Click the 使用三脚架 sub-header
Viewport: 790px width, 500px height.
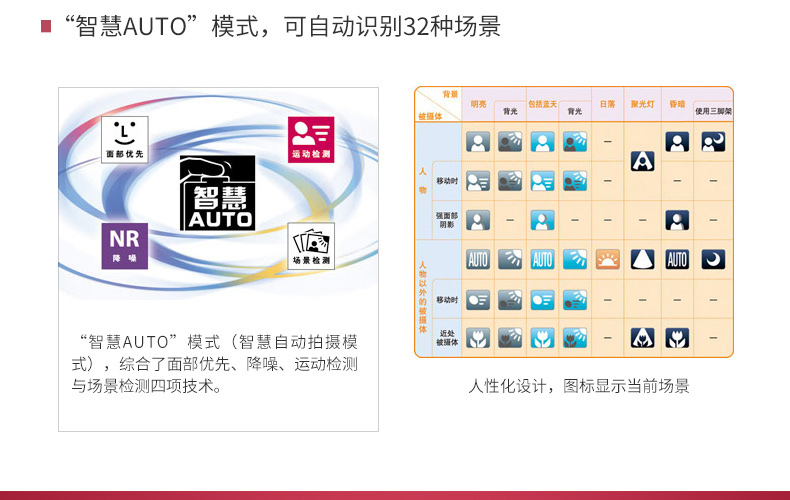coord(712,112)
